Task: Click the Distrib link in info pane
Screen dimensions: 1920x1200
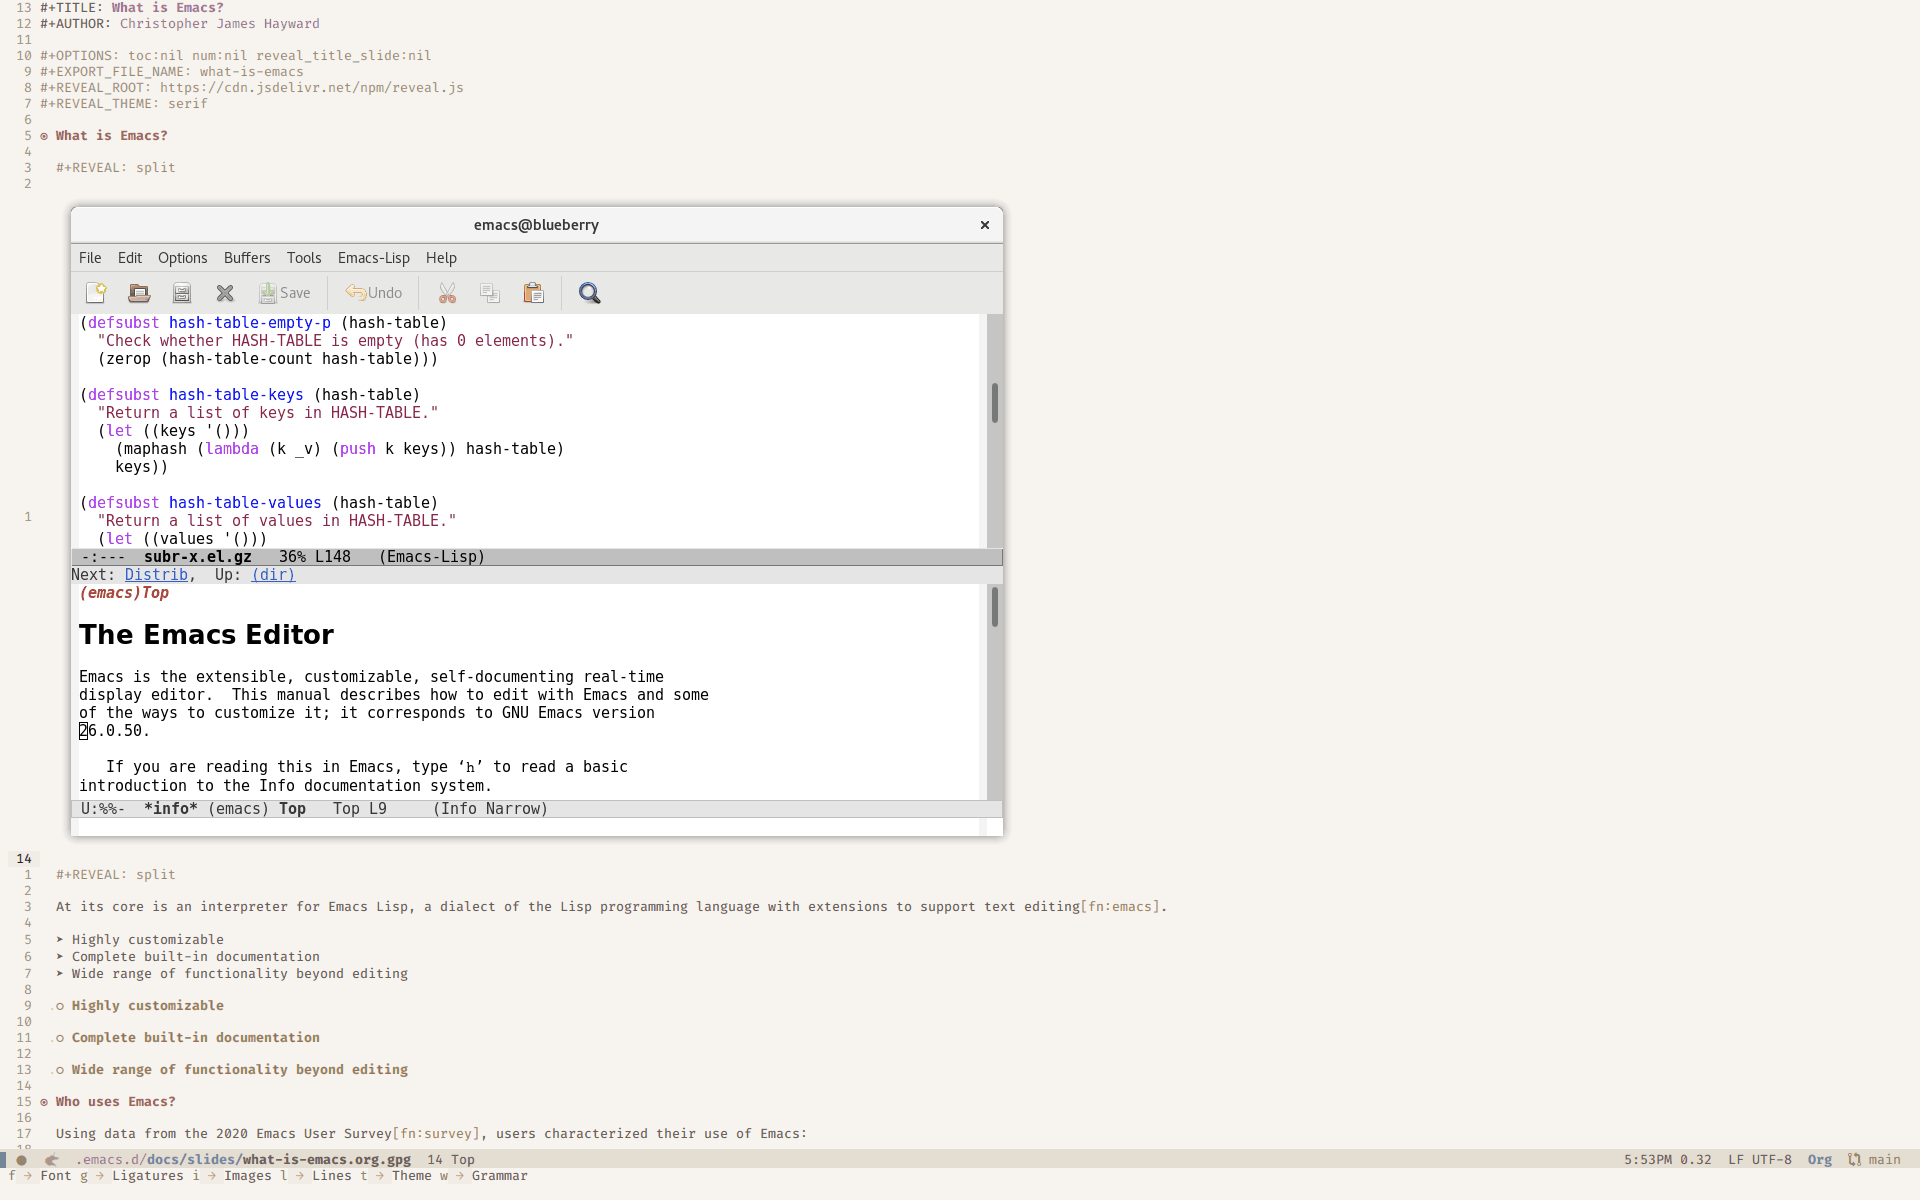Action: click(x=156, y=574)
